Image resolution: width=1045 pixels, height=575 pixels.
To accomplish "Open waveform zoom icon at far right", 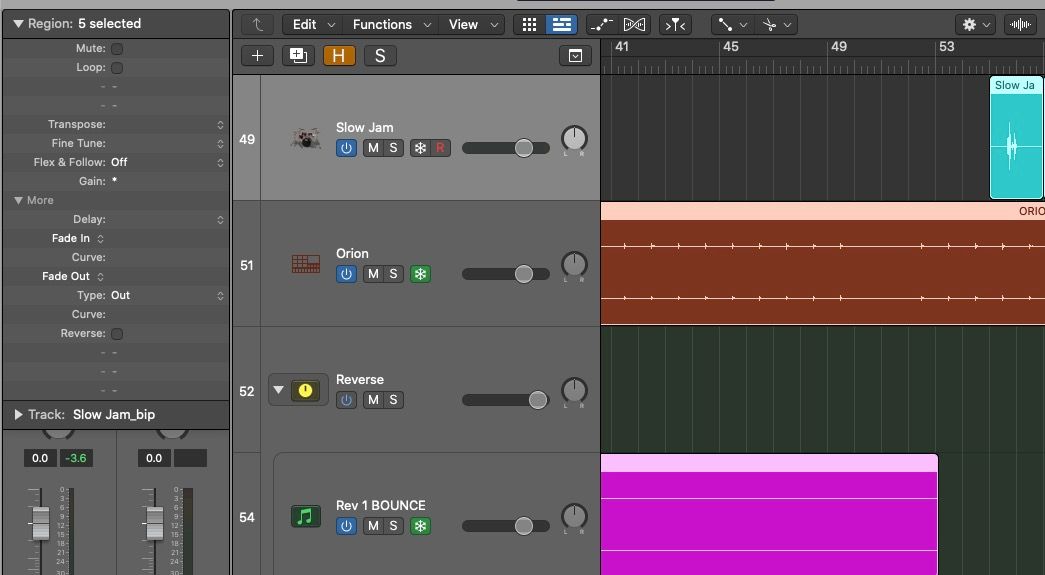I will (x=1020, y=25).
